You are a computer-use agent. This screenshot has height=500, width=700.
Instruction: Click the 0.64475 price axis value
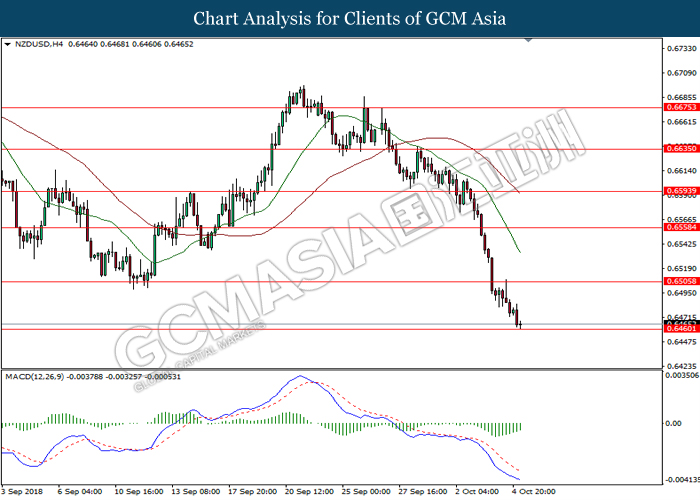681,342
